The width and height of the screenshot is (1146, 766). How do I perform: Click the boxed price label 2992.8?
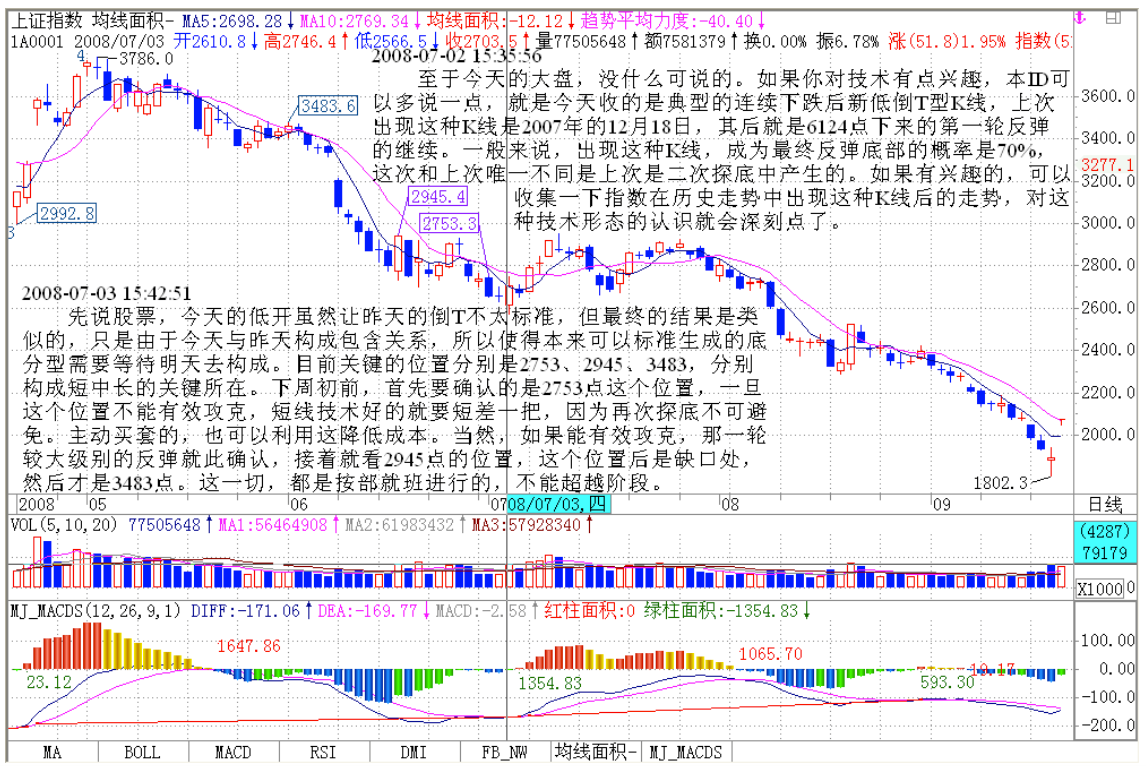pos(67,213)
